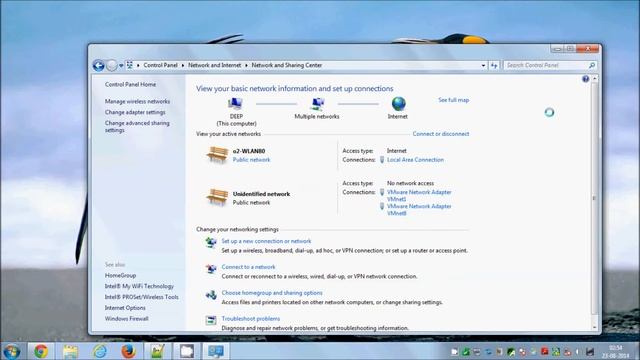Open Manage wireless networks
This screenshot has width=640, height=360.
click(x=137, y=101)
